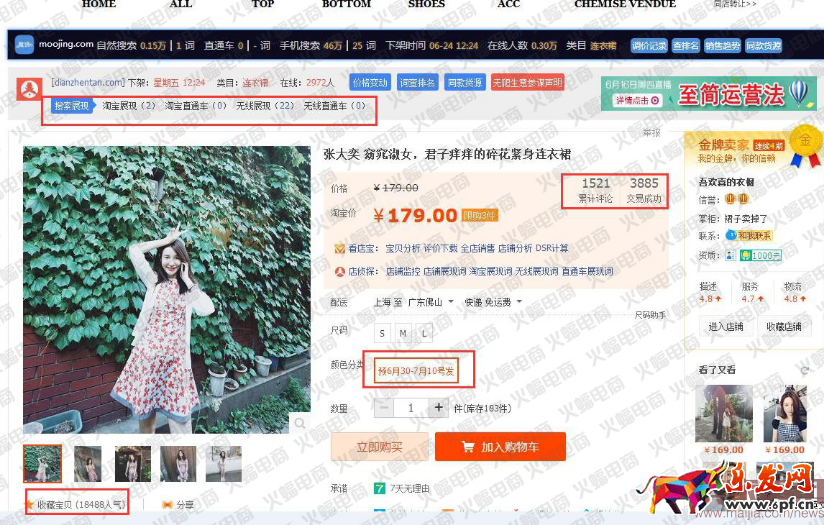Image resolution: width=824 pixels, height=525 pixels.
Task: Click the 价格变动 button
Action: coord(369,82)
